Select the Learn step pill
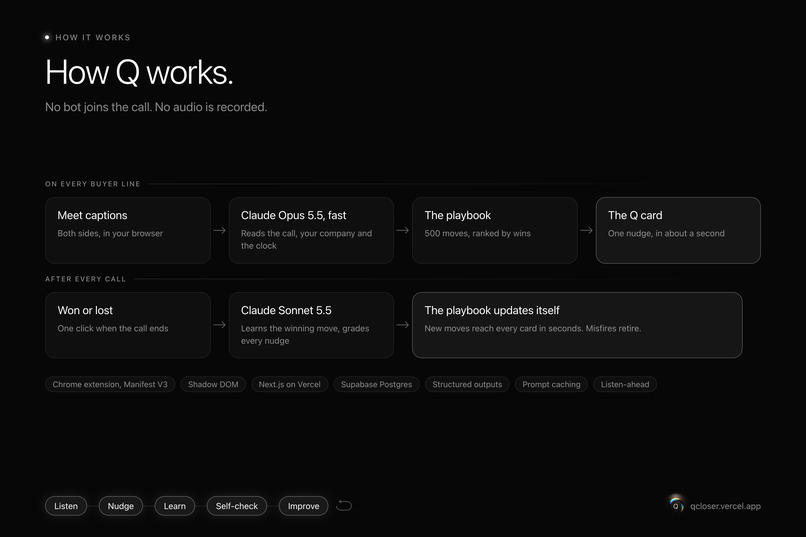806x537 pixels. click(x=175, y=506)
